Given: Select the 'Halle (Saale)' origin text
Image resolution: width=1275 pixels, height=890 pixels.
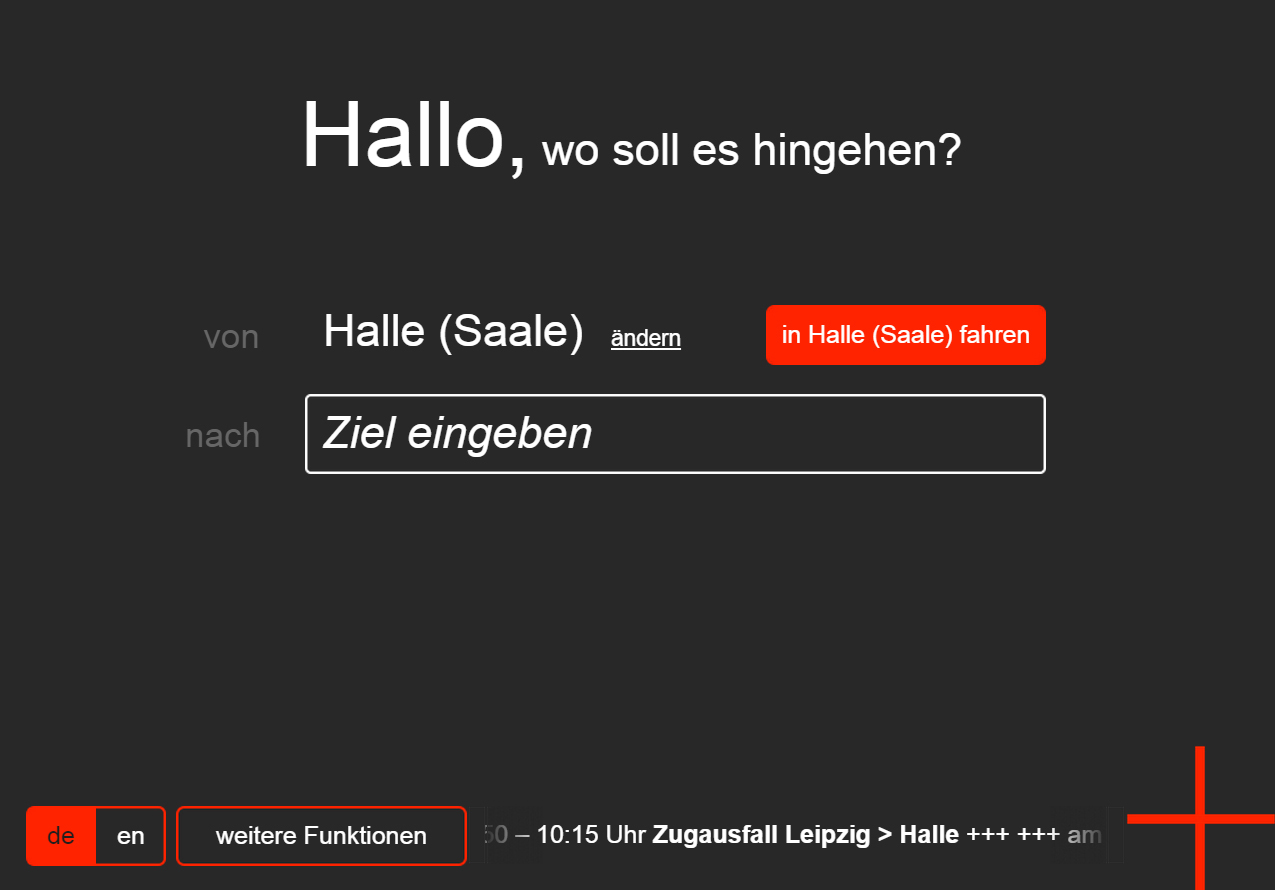Looking at the screenshot, I should 453,331.
